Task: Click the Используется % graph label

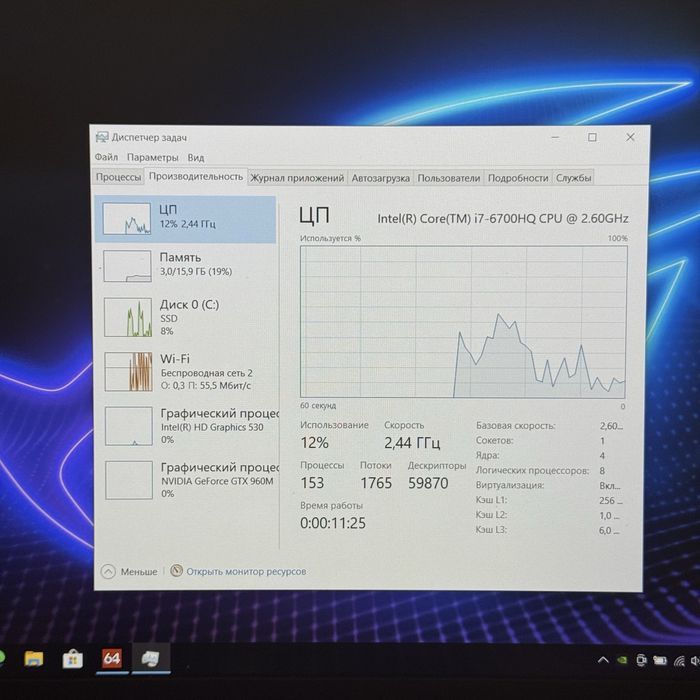Action: point(330,238)
